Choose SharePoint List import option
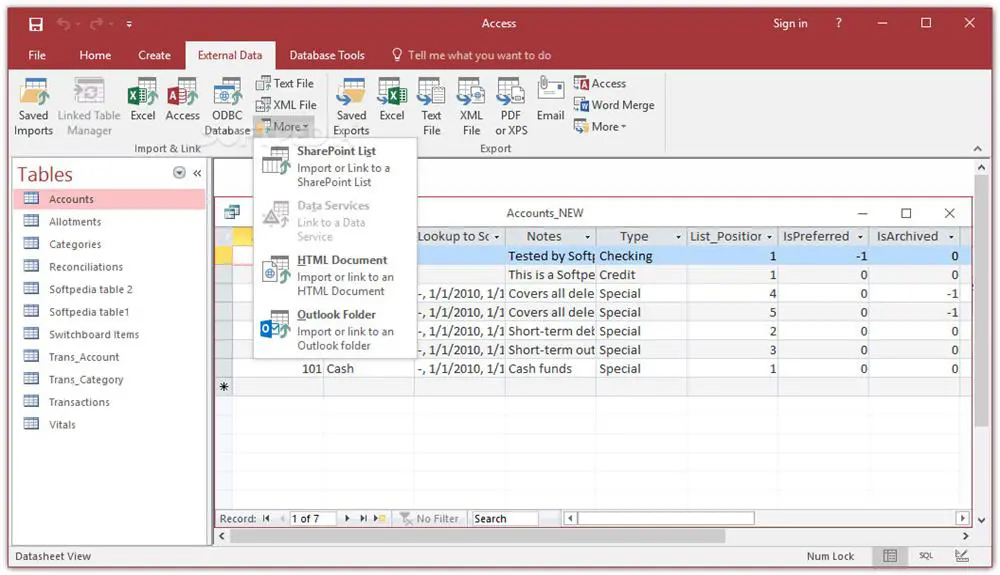Screen dimensions: 1000x575 pos(335,166)
